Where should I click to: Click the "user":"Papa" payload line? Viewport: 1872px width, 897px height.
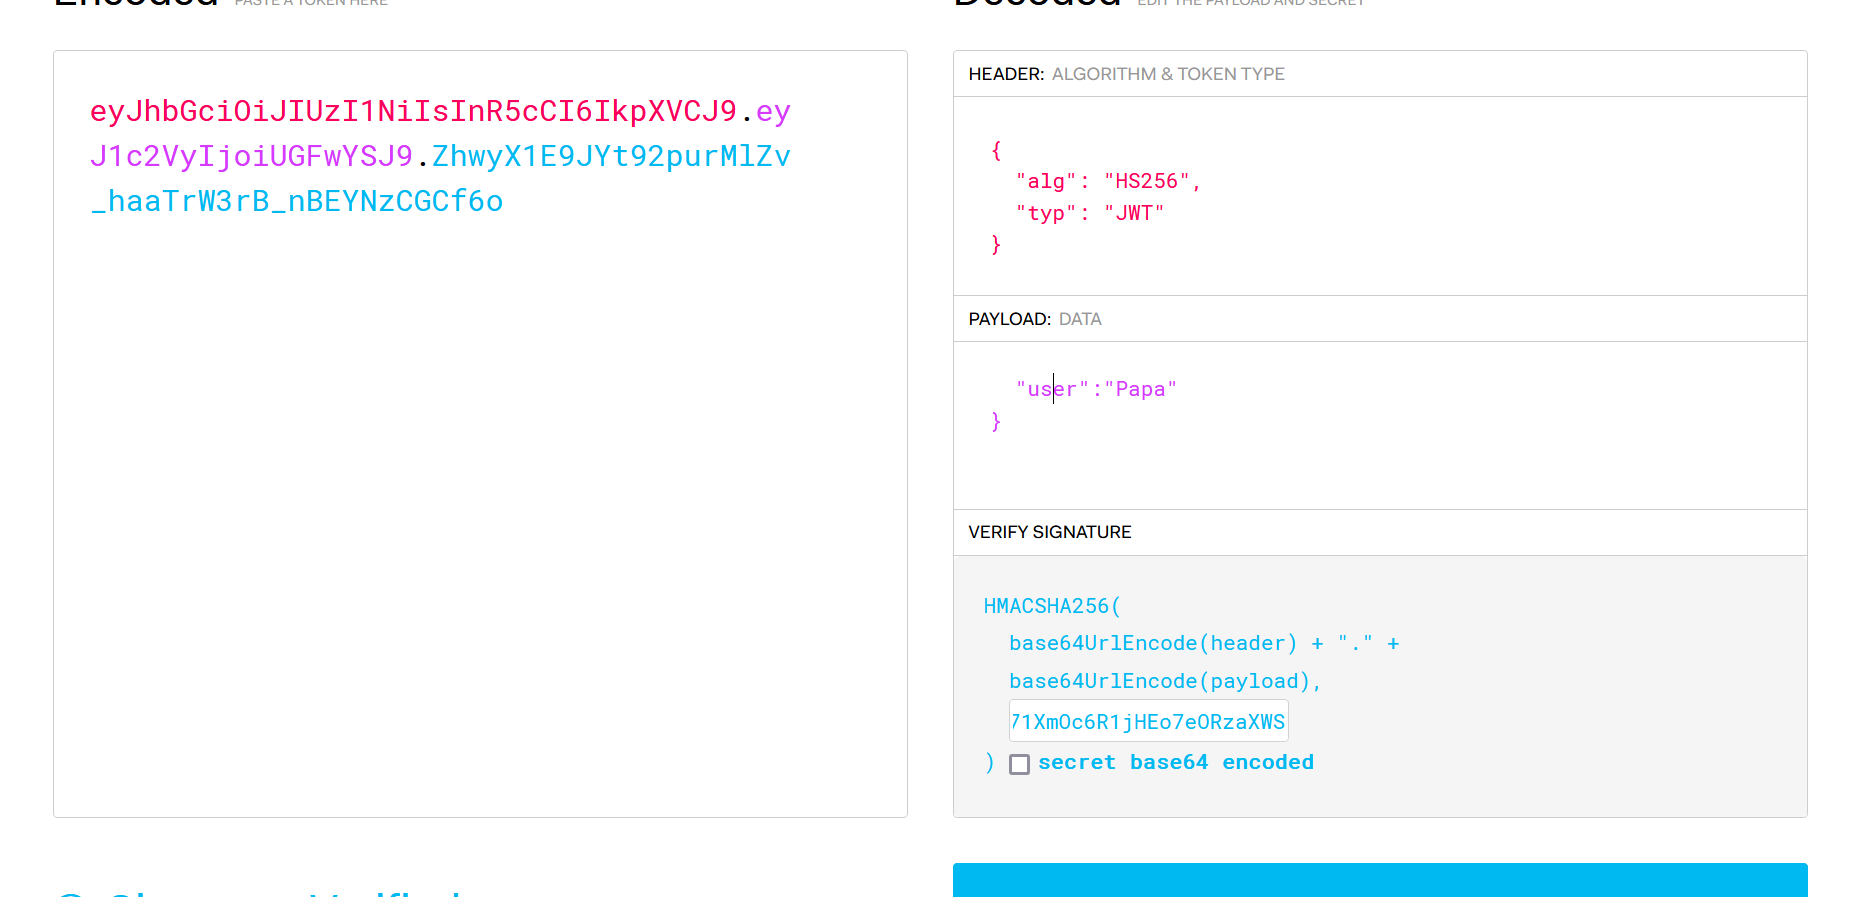[x=1096, y=389]
